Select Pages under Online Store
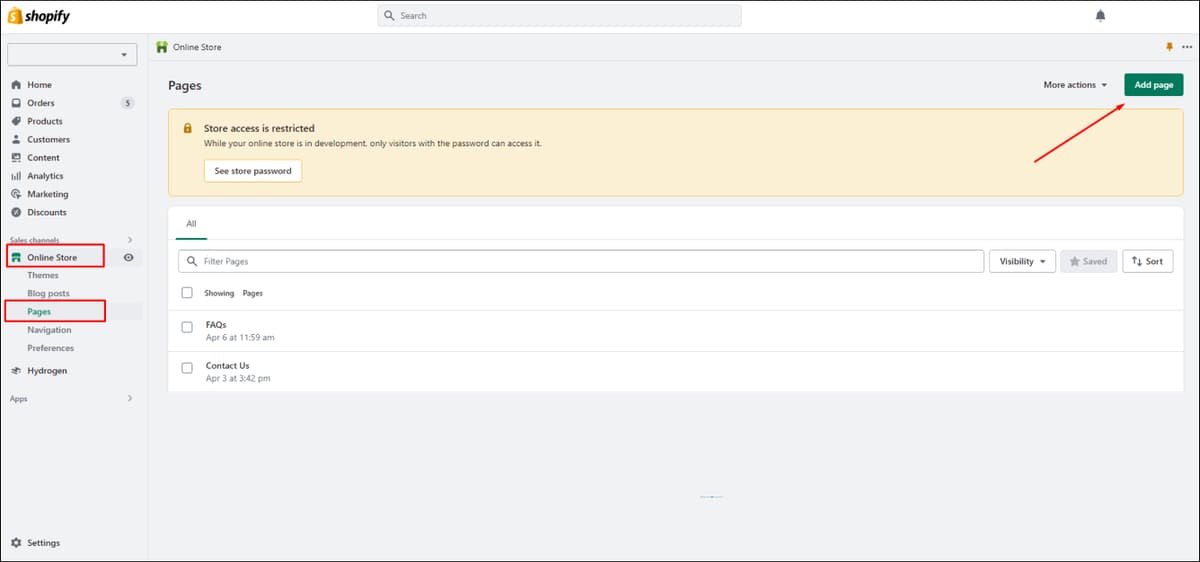The image size is (1200, 562). click(x=39, y=312)
